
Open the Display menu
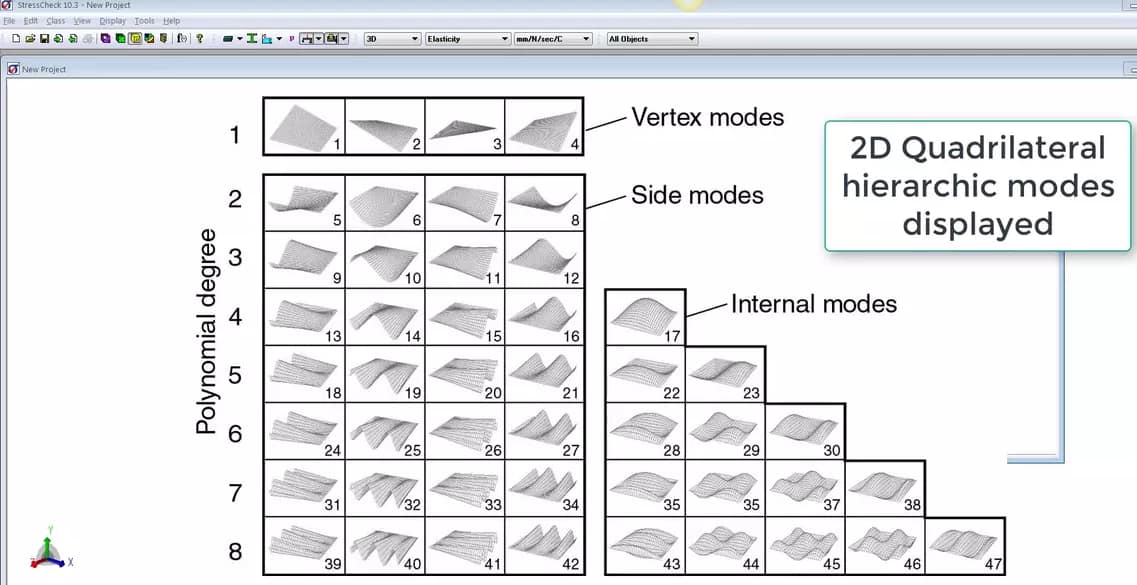(x=111, y=20)
